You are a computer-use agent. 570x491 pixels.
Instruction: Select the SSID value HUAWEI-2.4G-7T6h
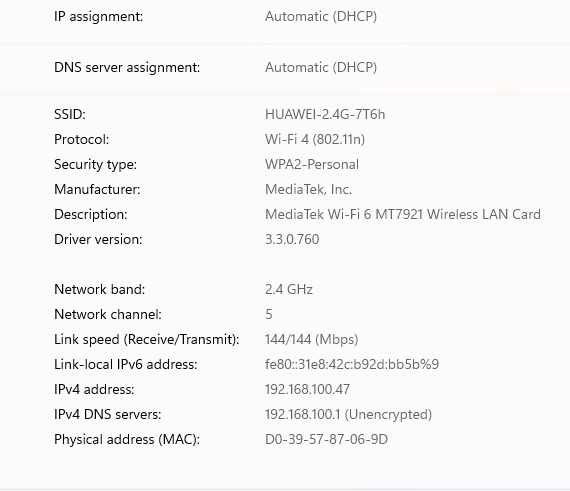tap(325, 114)
